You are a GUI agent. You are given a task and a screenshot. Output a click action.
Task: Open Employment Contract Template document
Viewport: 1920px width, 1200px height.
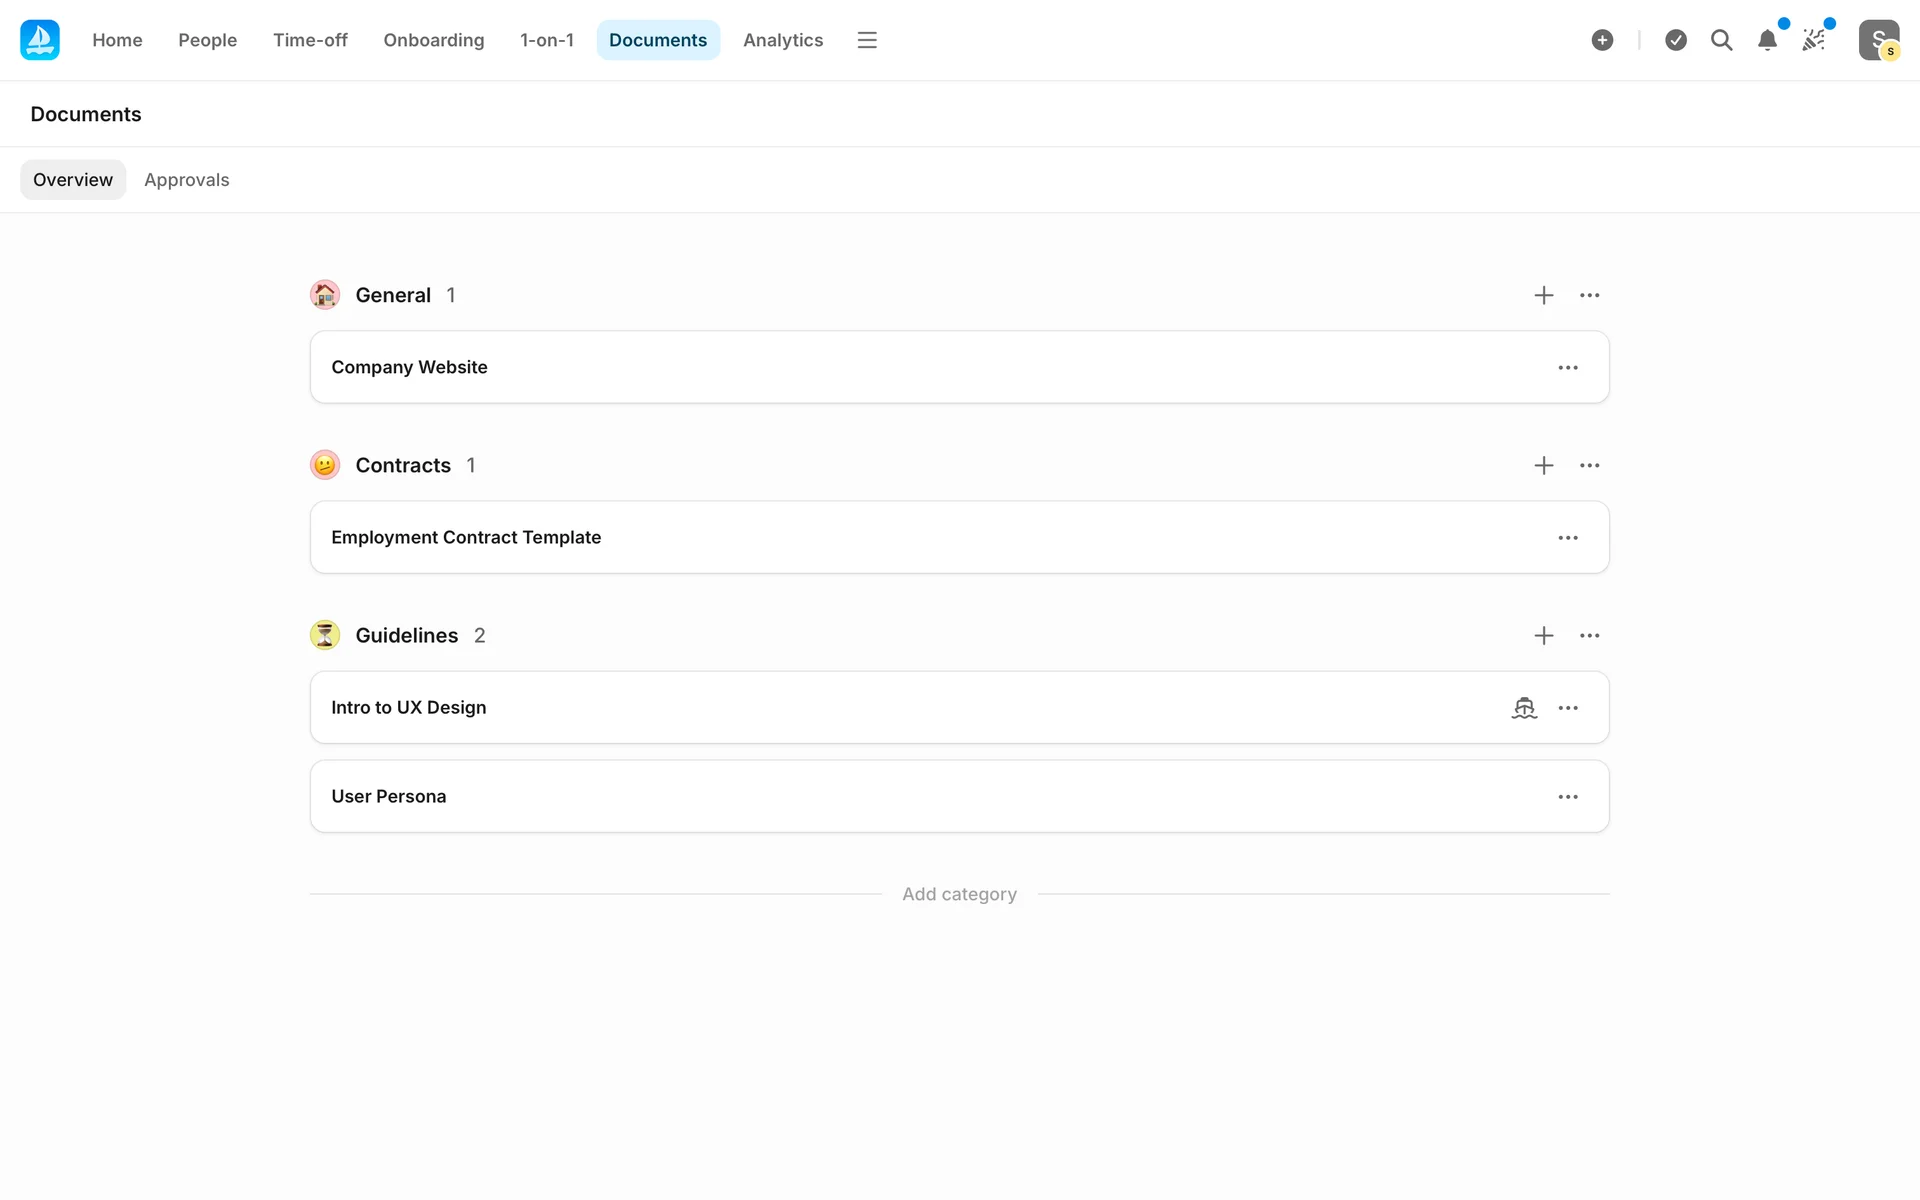[466, 538]
